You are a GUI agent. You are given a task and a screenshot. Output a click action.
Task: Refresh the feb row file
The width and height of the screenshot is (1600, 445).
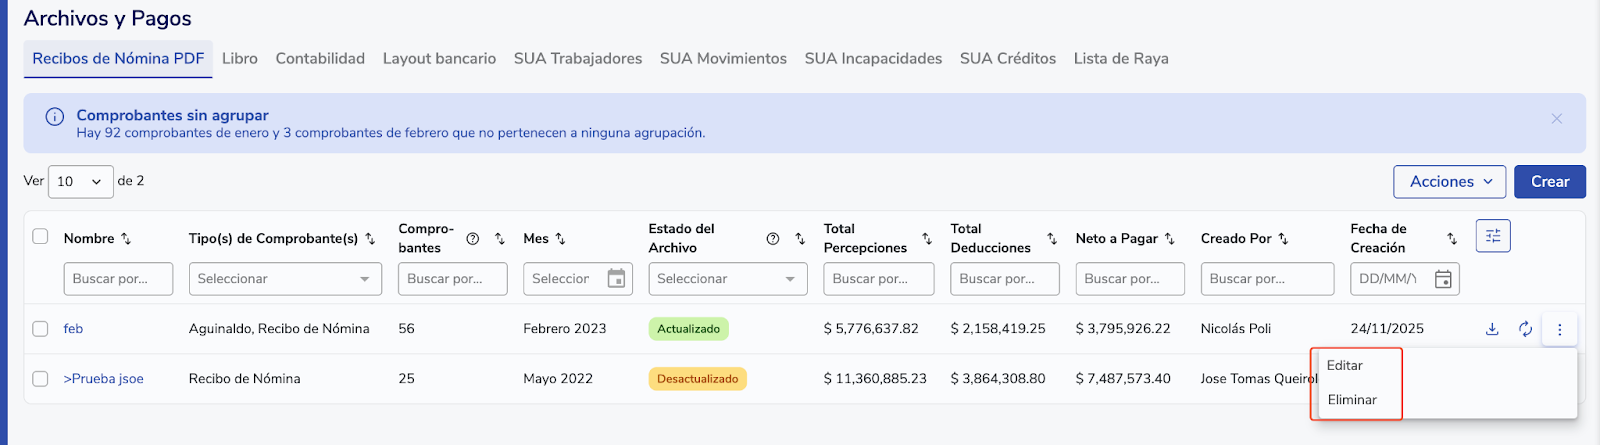(x=1525, y=329)
